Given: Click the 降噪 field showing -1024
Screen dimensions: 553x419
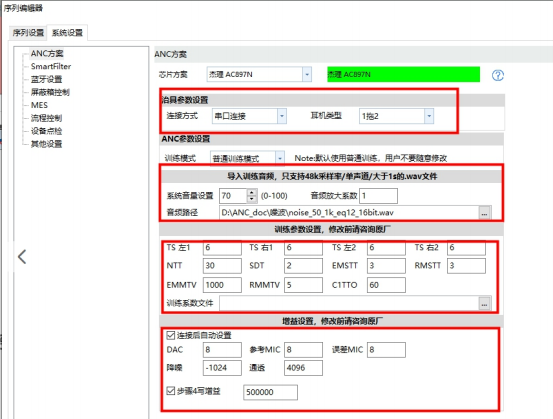Looking at the screenshot, I should pyautogui.click(x=222, y=368).
